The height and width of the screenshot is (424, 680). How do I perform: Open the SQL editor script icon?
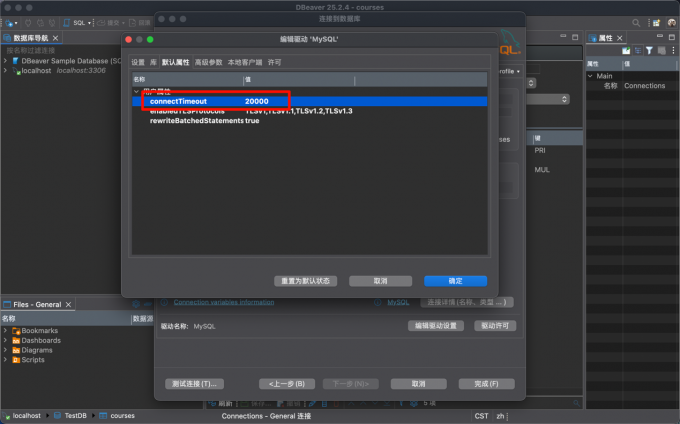click(x=66, y=23)
